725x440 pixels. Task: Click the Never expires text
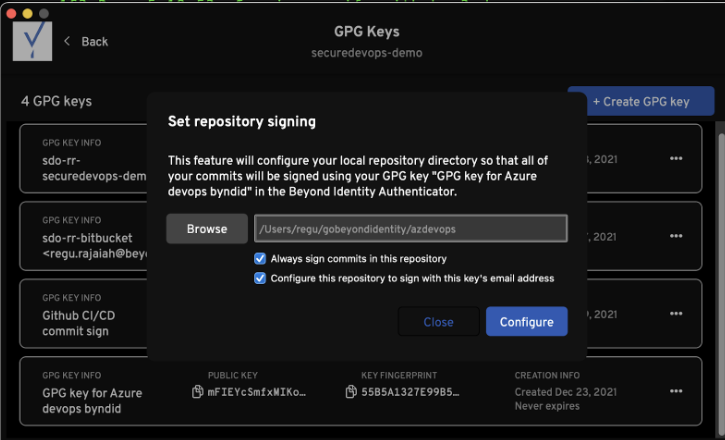coord(547,406)
